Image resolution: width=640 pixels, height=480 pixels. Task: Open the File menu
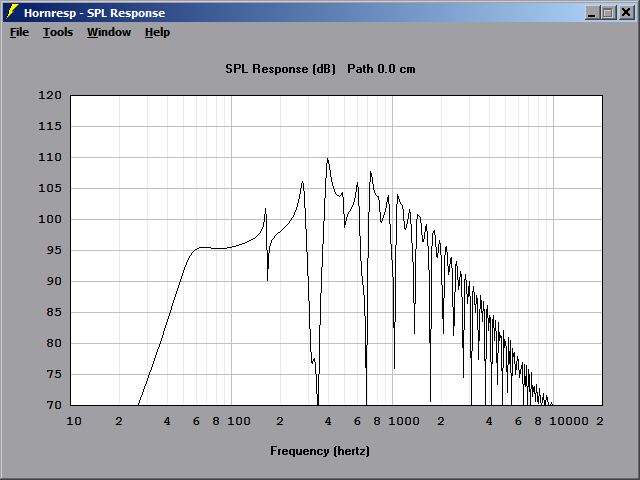(x=19, y=32)
